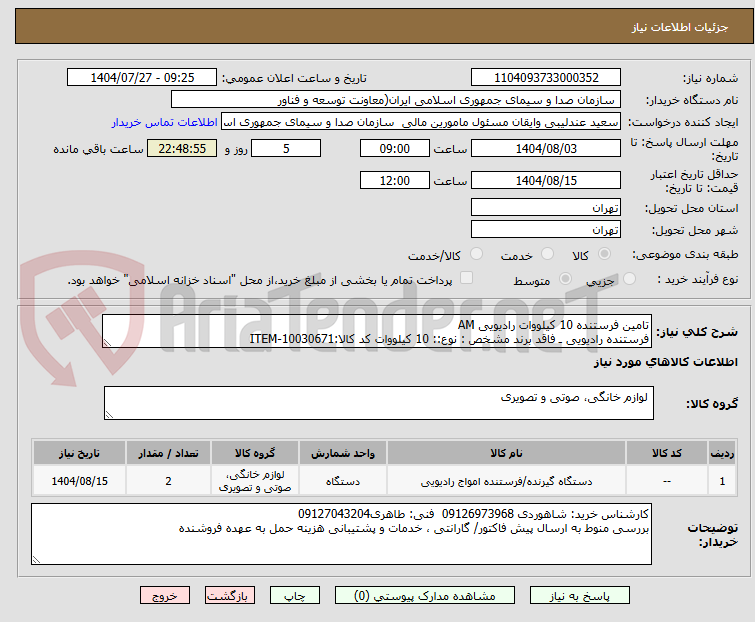Click the خروج exit button
The height and width of the screenshot is (622, 755).
tap(165, 596)
